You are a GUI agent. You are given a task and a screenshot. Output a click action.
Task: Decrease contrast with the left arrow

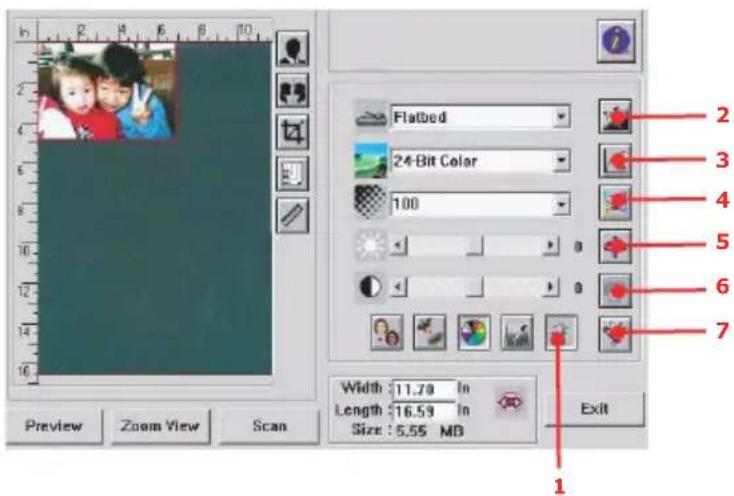click(x=398, y=287)
